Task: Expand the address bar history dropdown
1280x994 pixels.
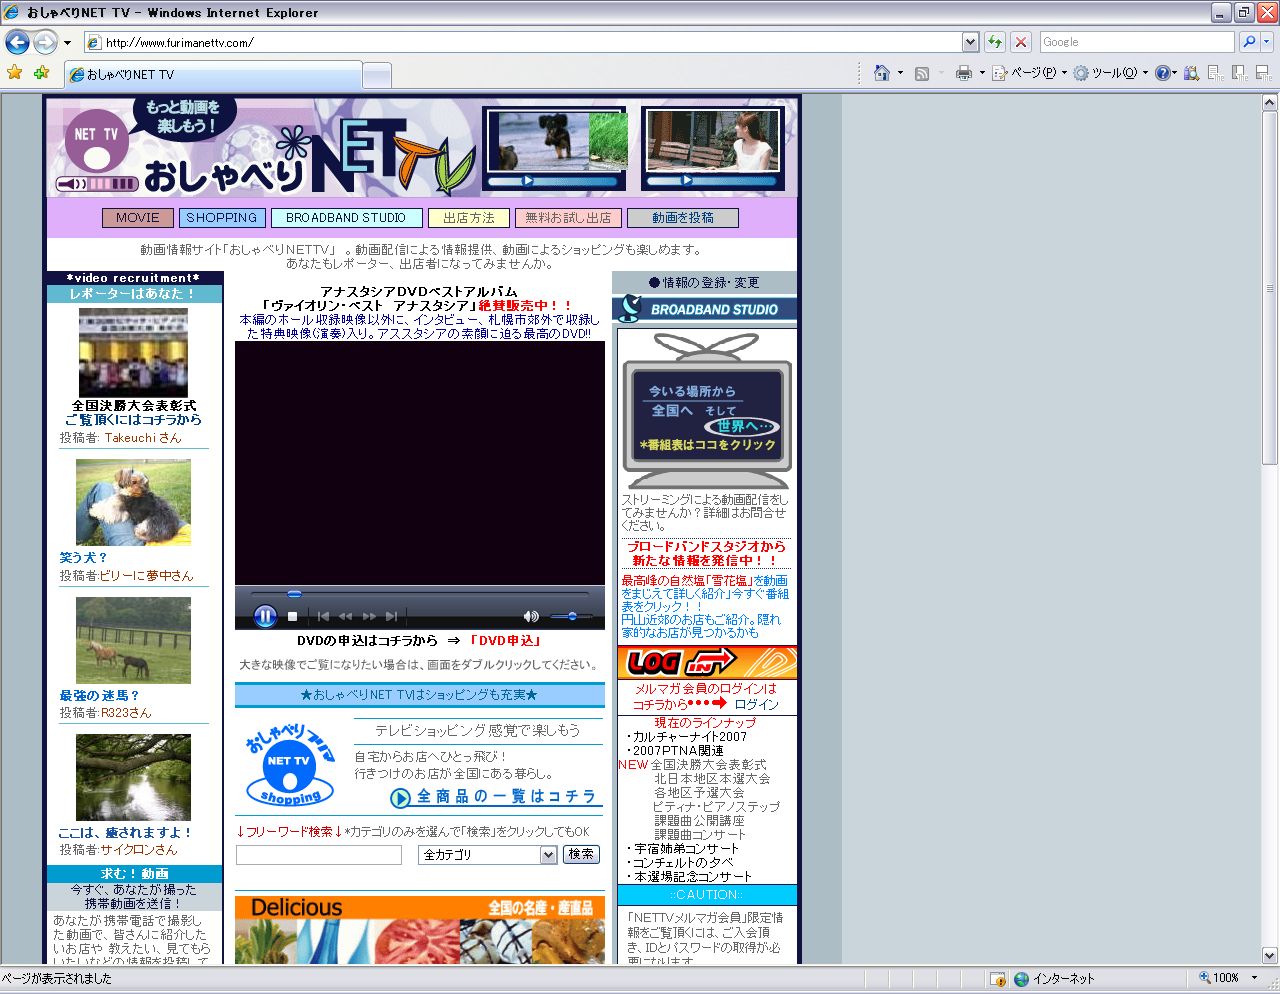Action: [x=970, y=42]
